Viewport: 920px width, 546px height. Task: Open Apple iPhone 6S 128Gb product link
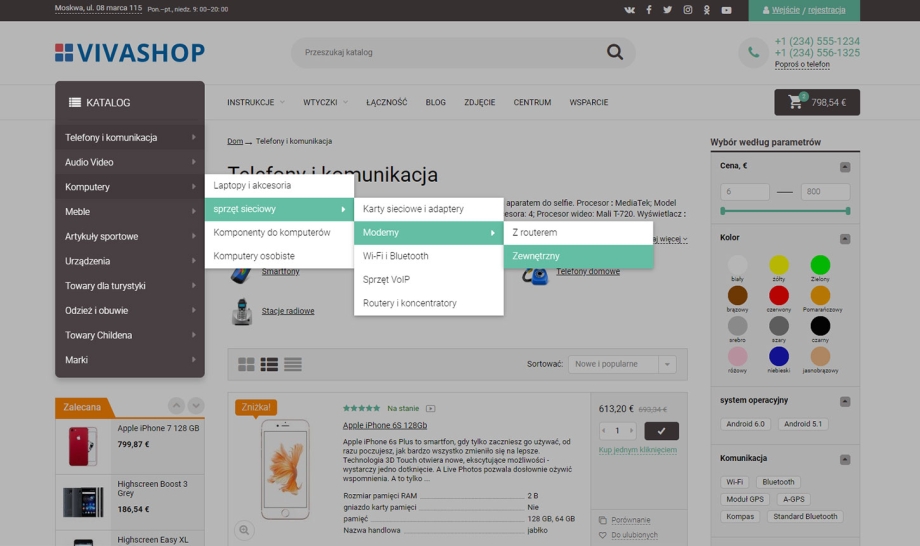[385, 425]
